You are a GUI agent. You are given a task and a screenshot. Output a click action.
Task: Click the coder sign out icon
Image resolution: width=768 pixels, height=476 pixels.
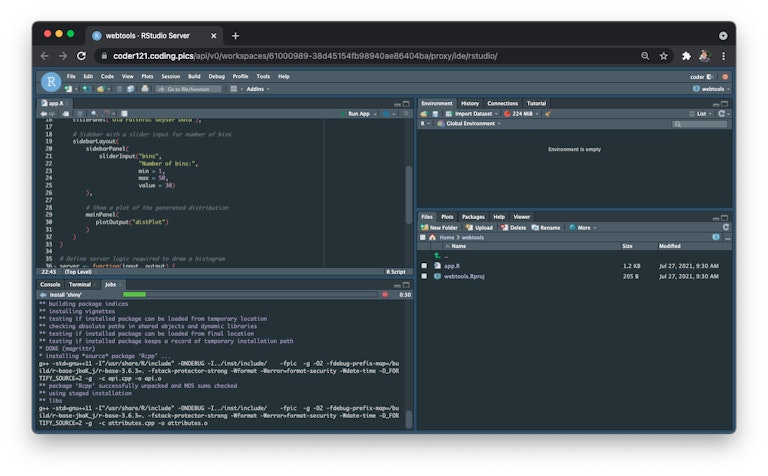coord(709,77)
